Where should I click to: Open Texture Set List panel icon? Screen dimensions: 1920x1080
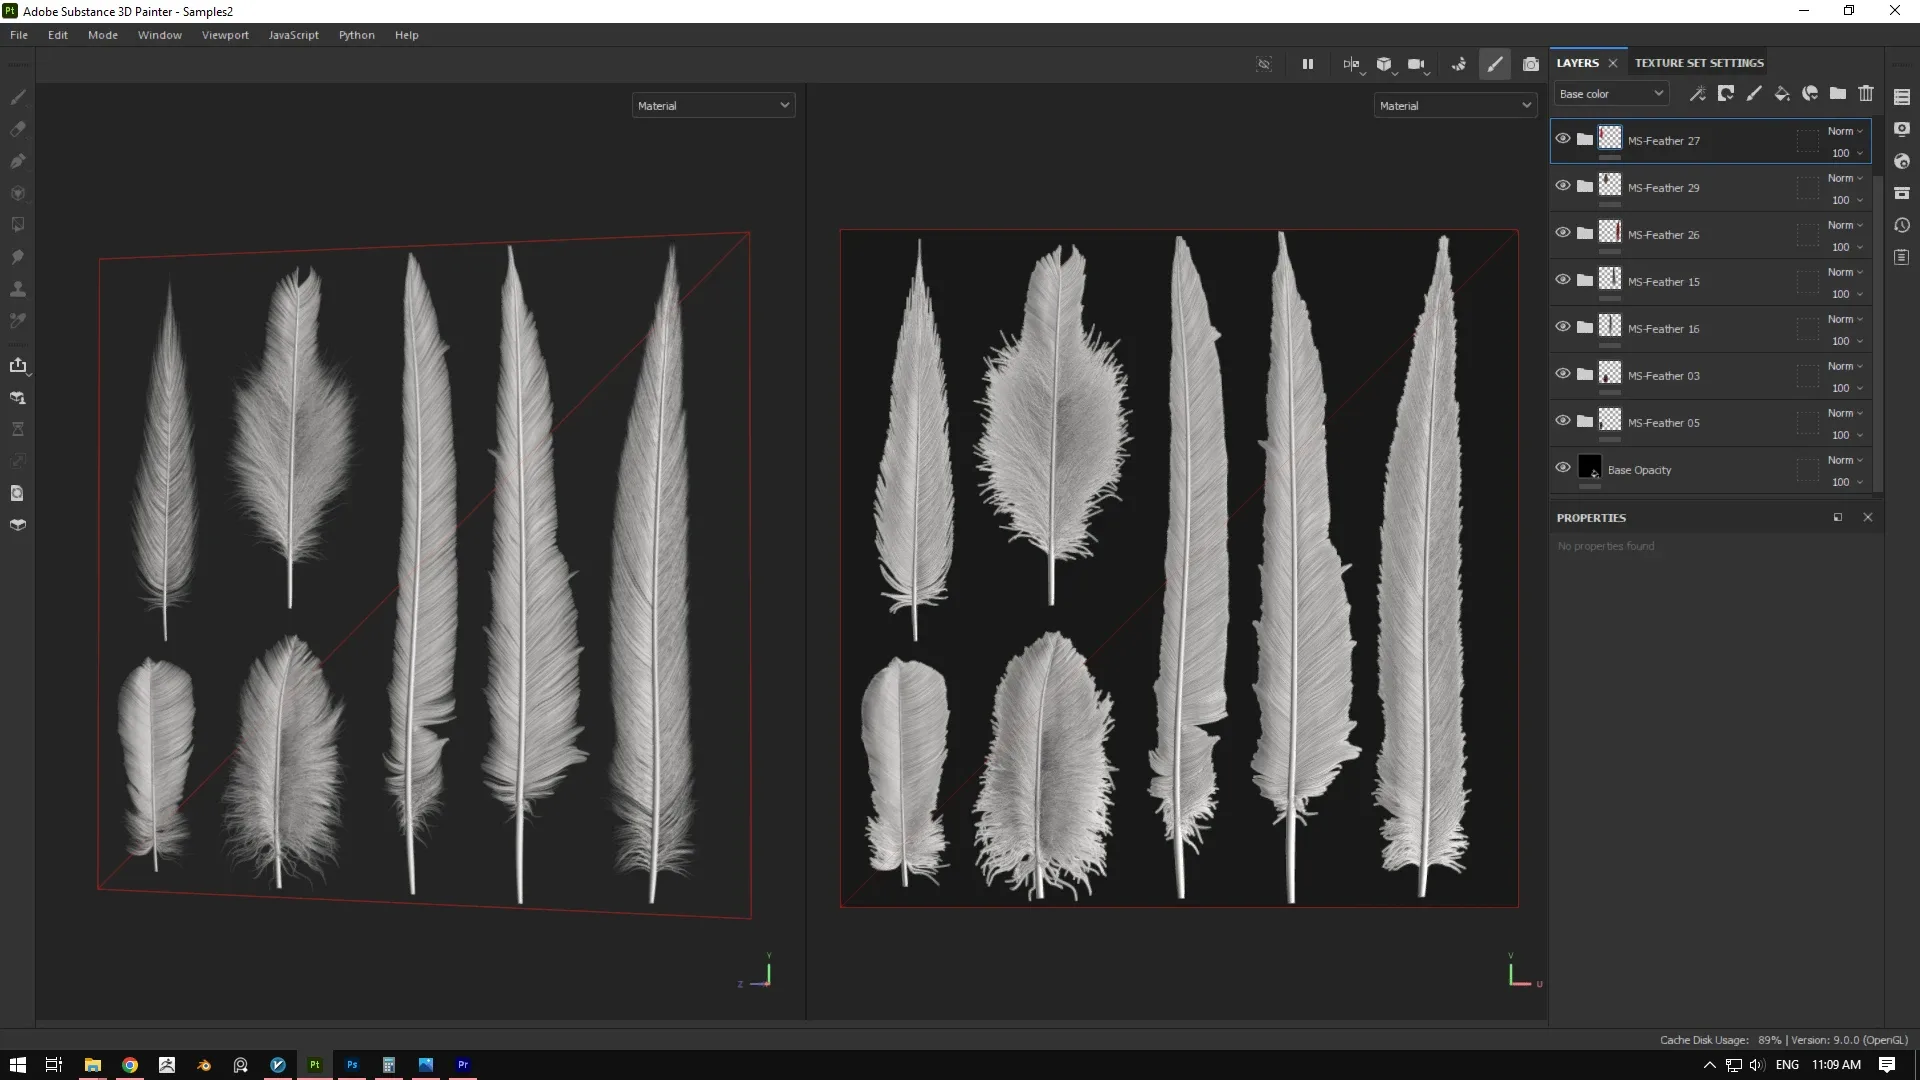tap(1902, 97)
